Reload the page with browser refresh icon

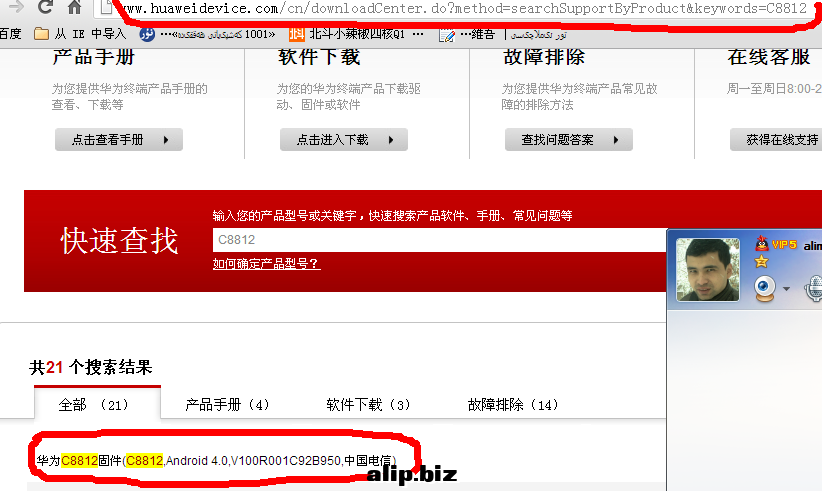tap(46, 7)
